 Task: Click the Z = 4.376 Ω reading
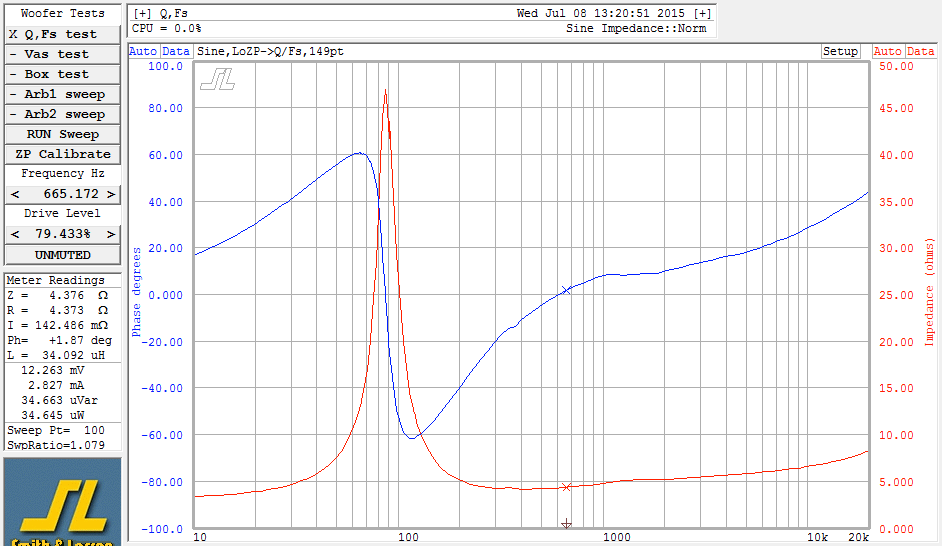click(58, 296)
